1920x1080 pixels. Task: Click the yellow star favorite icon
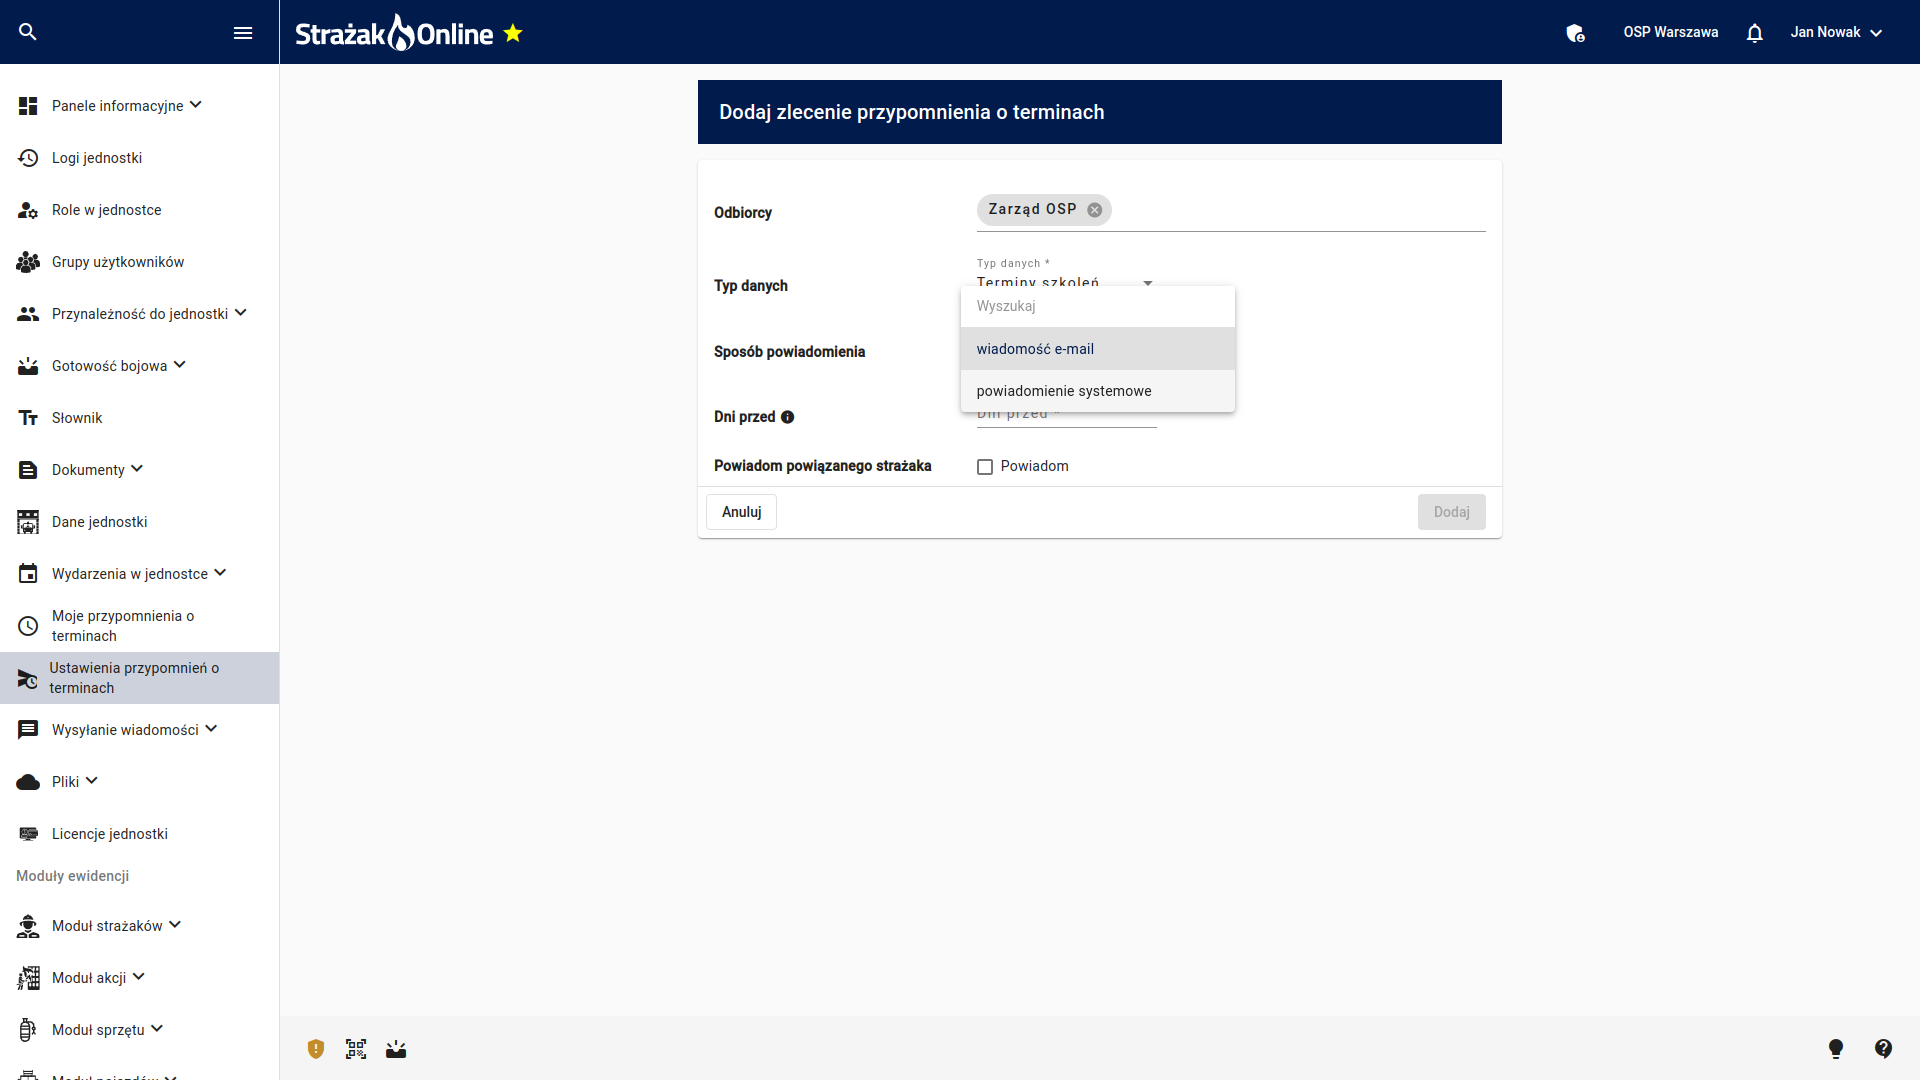point(513,33)
